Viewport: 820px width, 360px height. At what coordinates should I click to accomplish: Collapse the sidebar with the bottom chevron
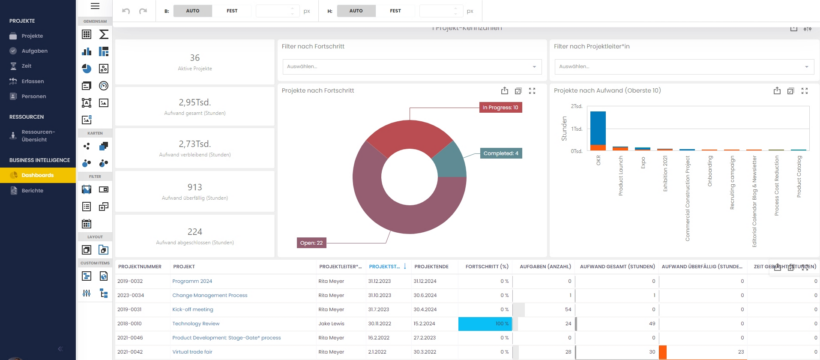pos(60,348)
